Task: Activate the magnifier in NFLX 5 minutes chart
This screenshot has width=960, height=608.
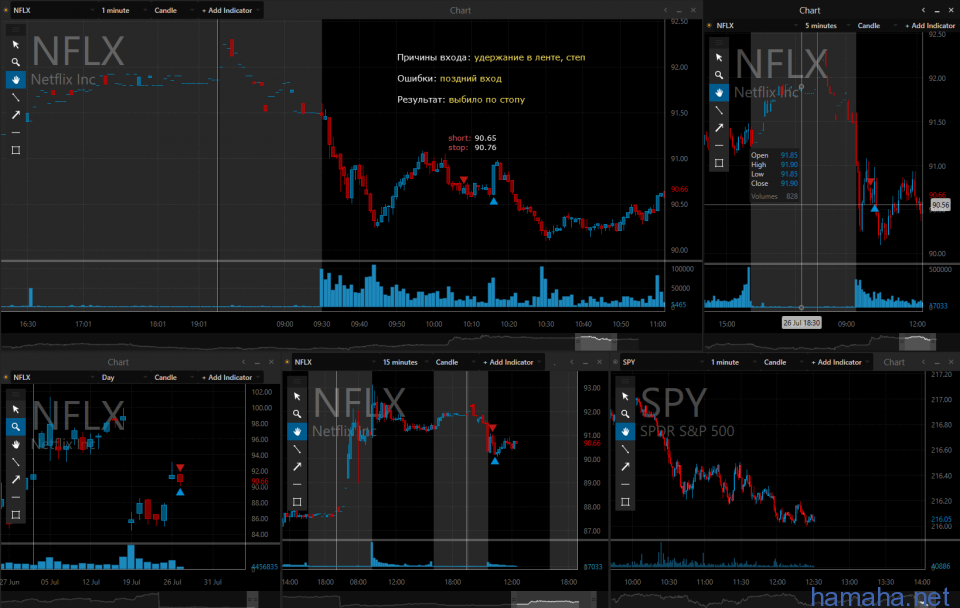Action: (719, 75)
